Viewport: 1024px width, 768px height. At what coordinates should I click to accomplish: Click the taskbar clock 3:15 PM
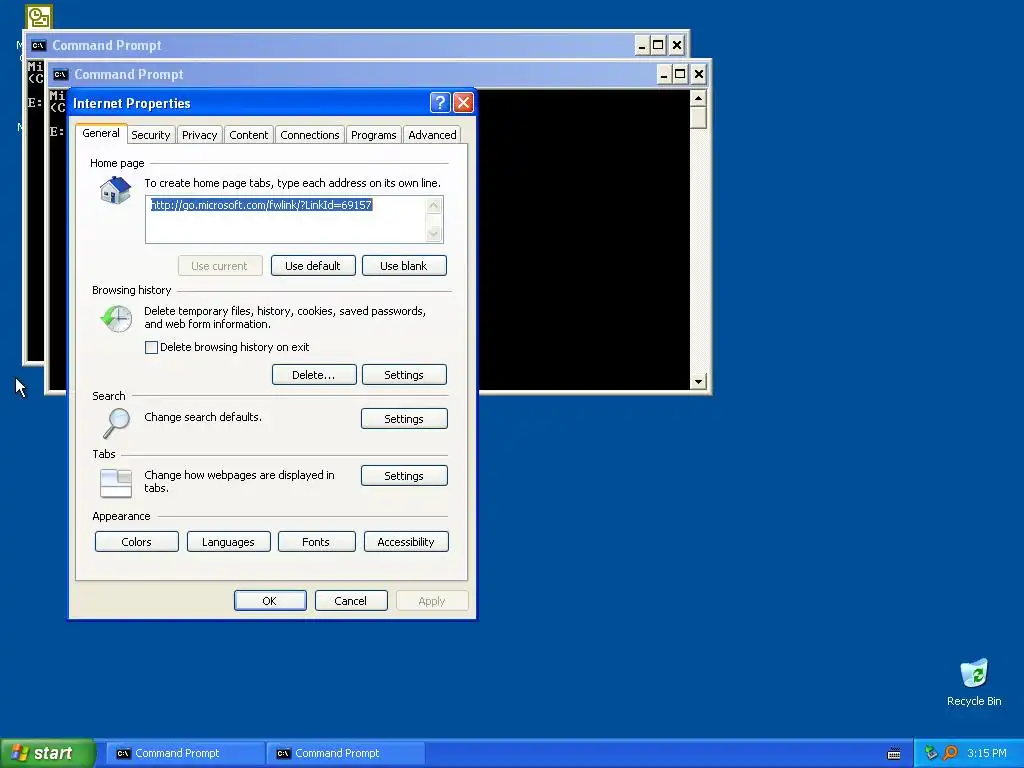[x=987, y=753]
